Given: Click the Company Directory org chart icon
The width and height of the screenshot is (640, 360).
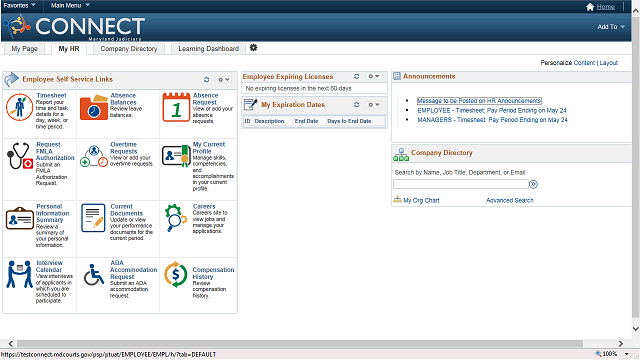Looking at the screenshot, I should pos(401,155).
